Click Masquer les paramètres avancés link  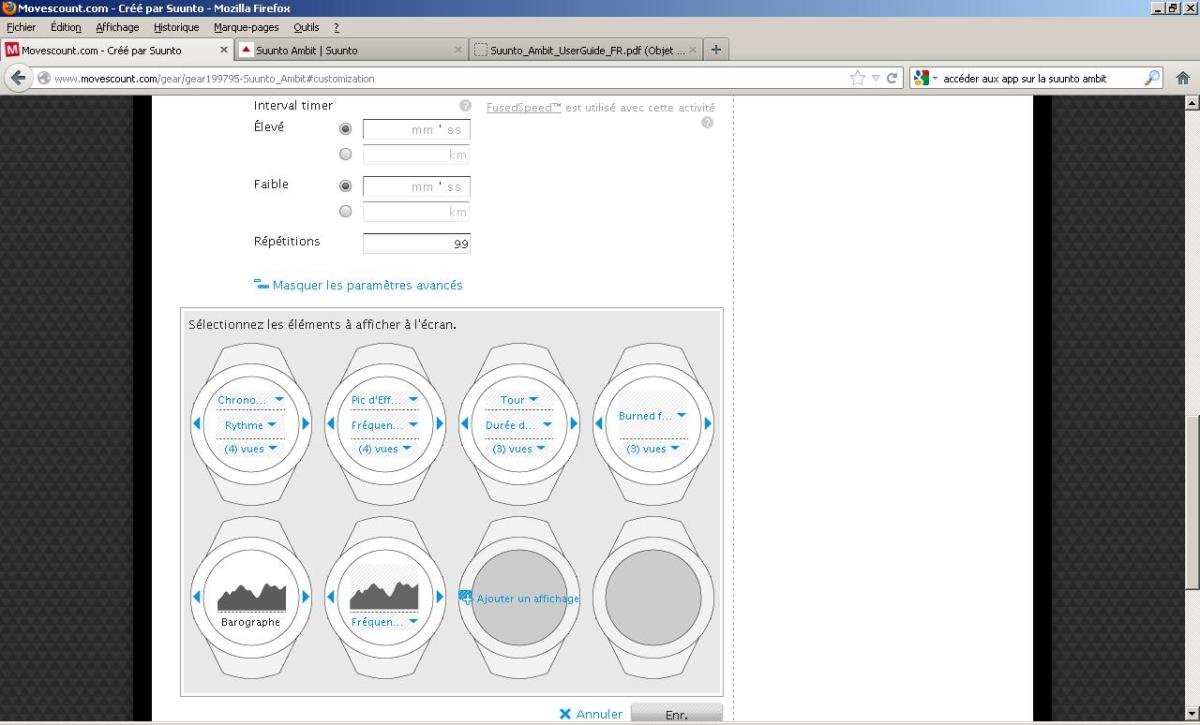coord(367,285)
